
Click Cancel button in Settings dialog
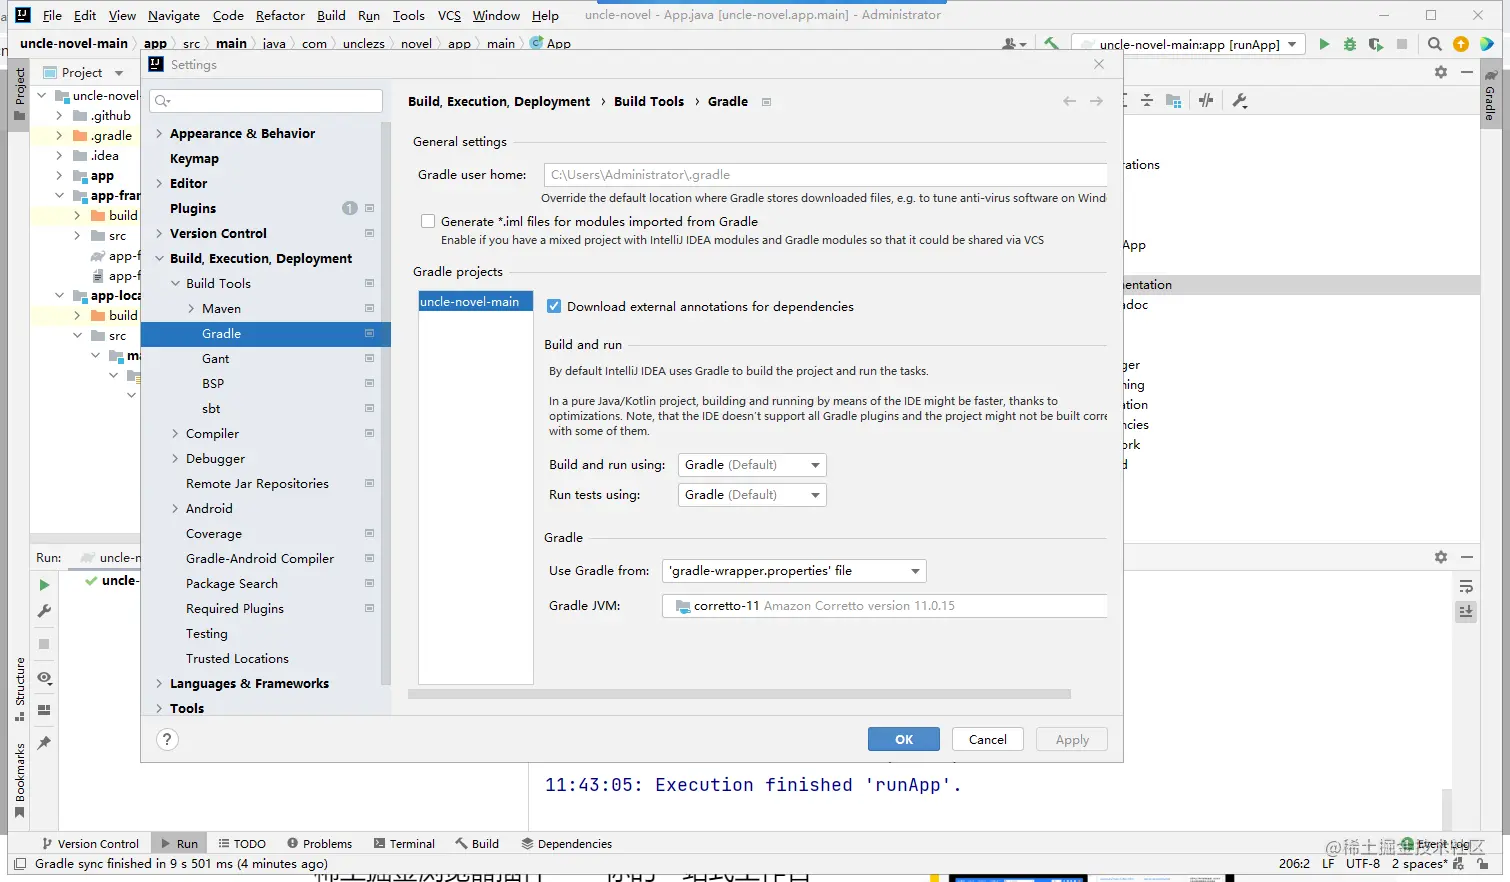point(988,739)
